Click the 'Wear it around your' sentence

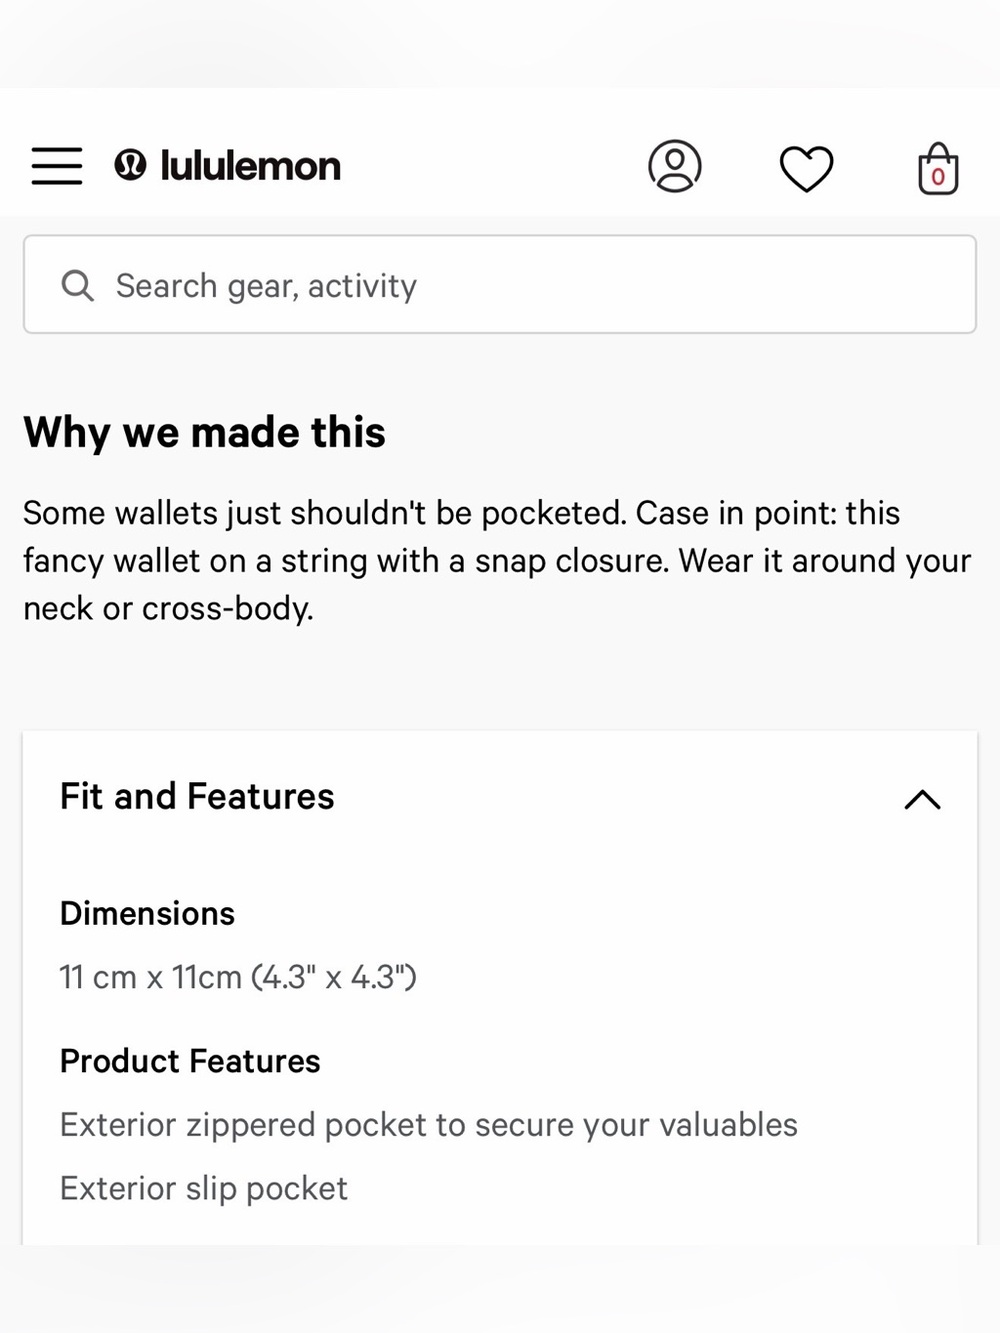tap(825, 561)
